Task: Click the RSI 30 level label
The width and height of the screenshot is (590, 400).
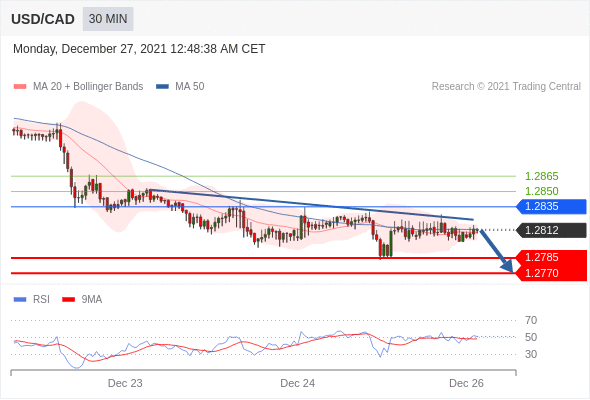Action: point(531,354)
